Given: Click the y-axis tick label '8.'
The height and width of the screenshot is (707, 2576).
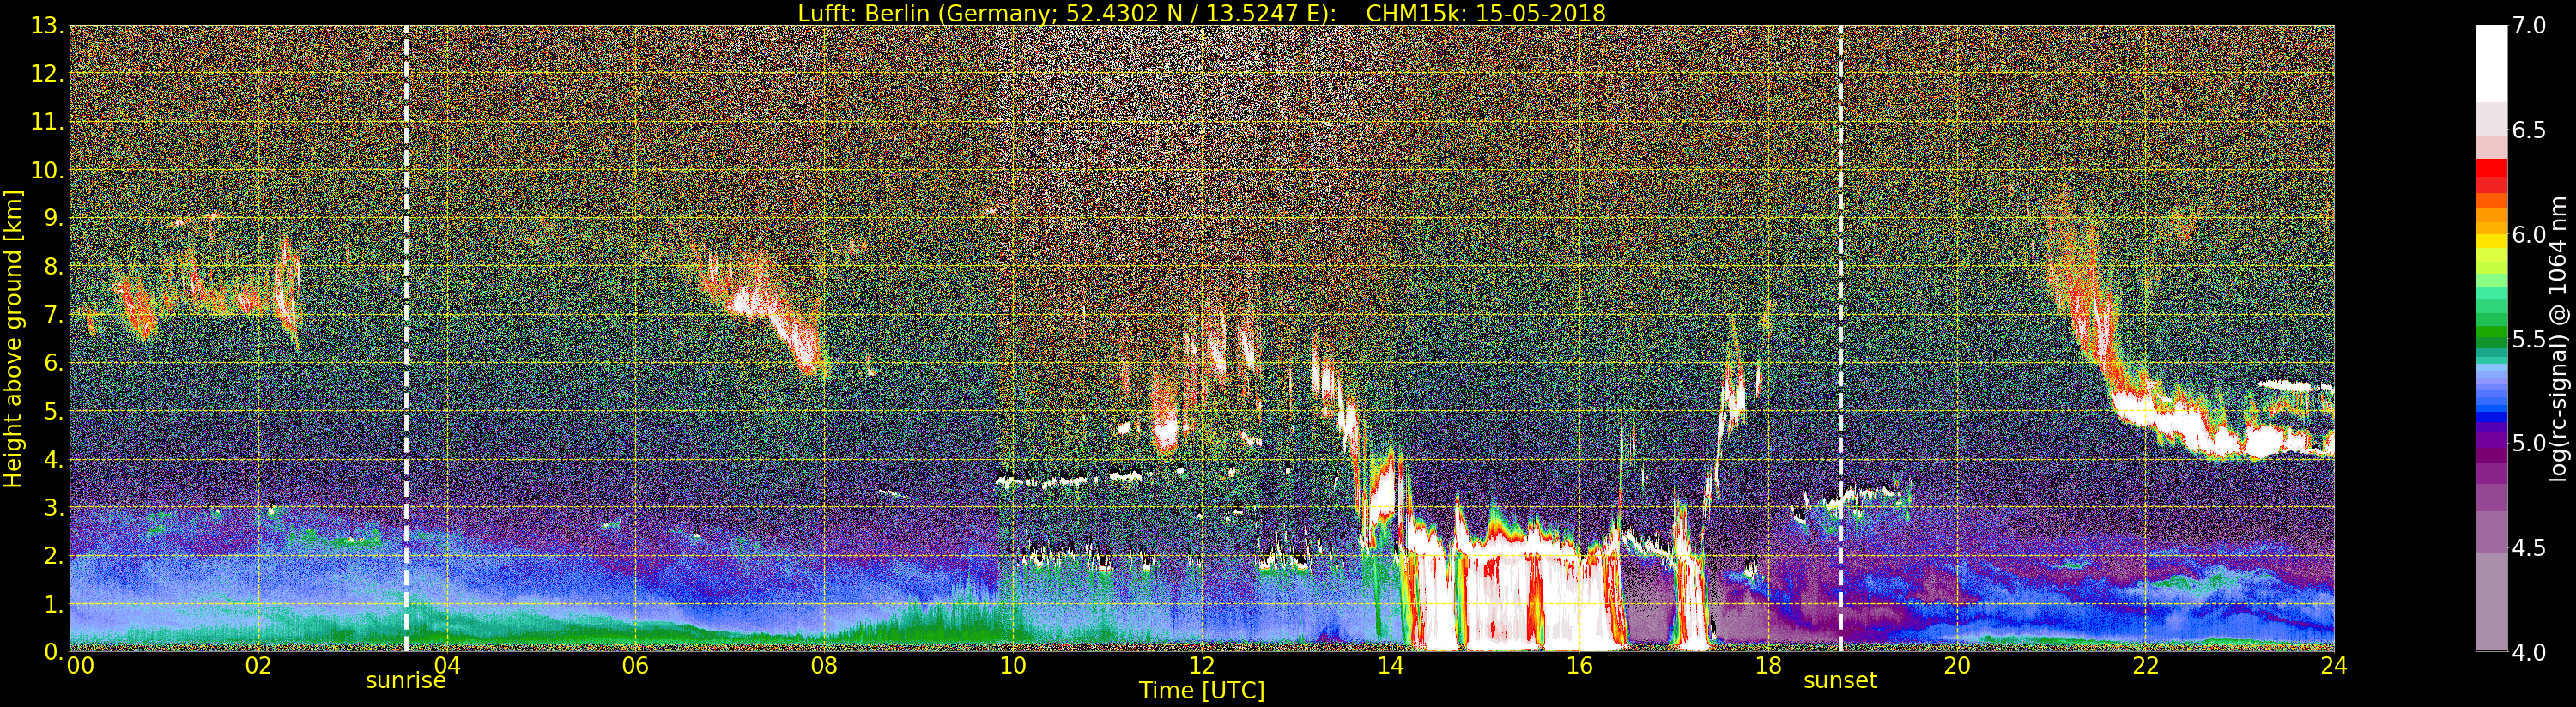Looking at the screenshot, I should (53, 266).
